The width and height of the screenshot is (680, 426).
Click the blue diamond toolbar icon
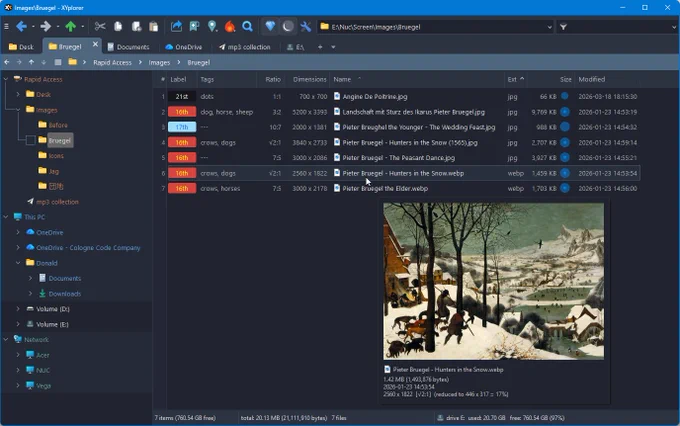(x=270, y=27)
